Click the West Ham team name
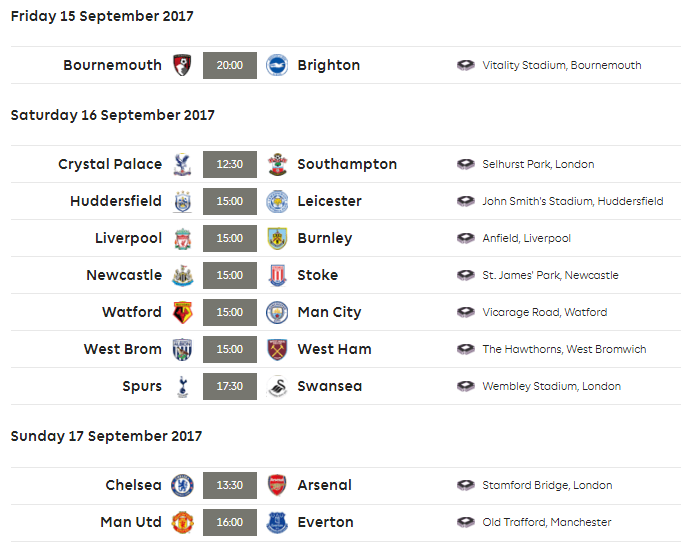The image size is (681, 547). (x=334, y=349)
